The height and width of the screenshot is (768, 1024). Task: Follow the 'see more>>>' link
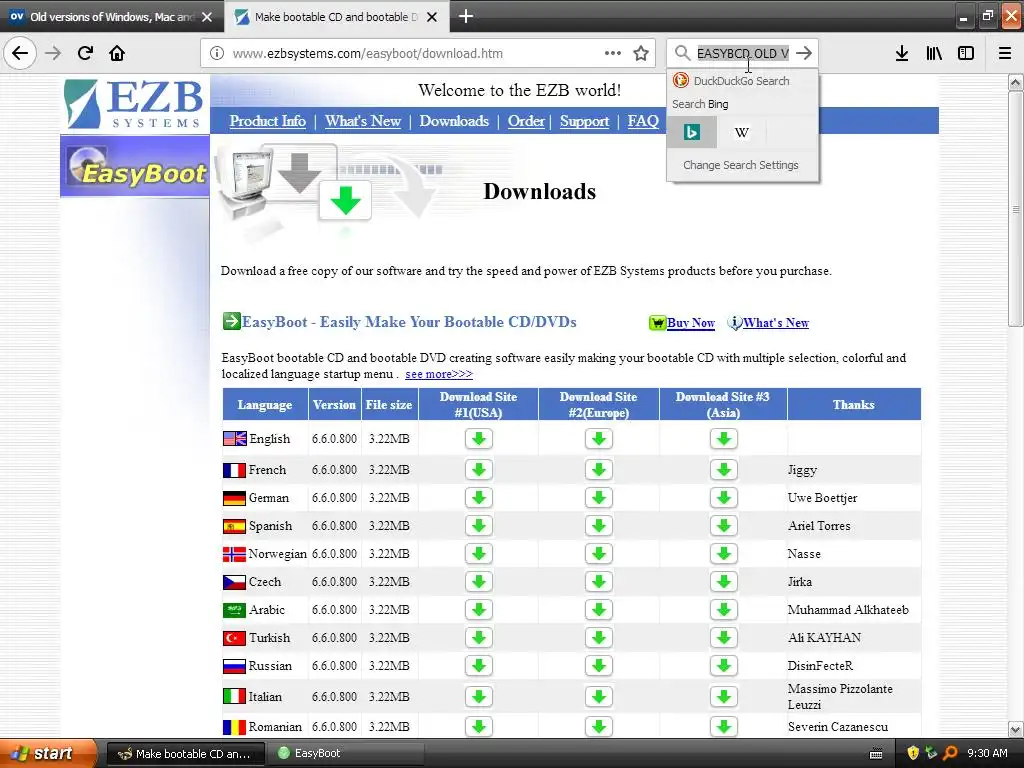439,374
